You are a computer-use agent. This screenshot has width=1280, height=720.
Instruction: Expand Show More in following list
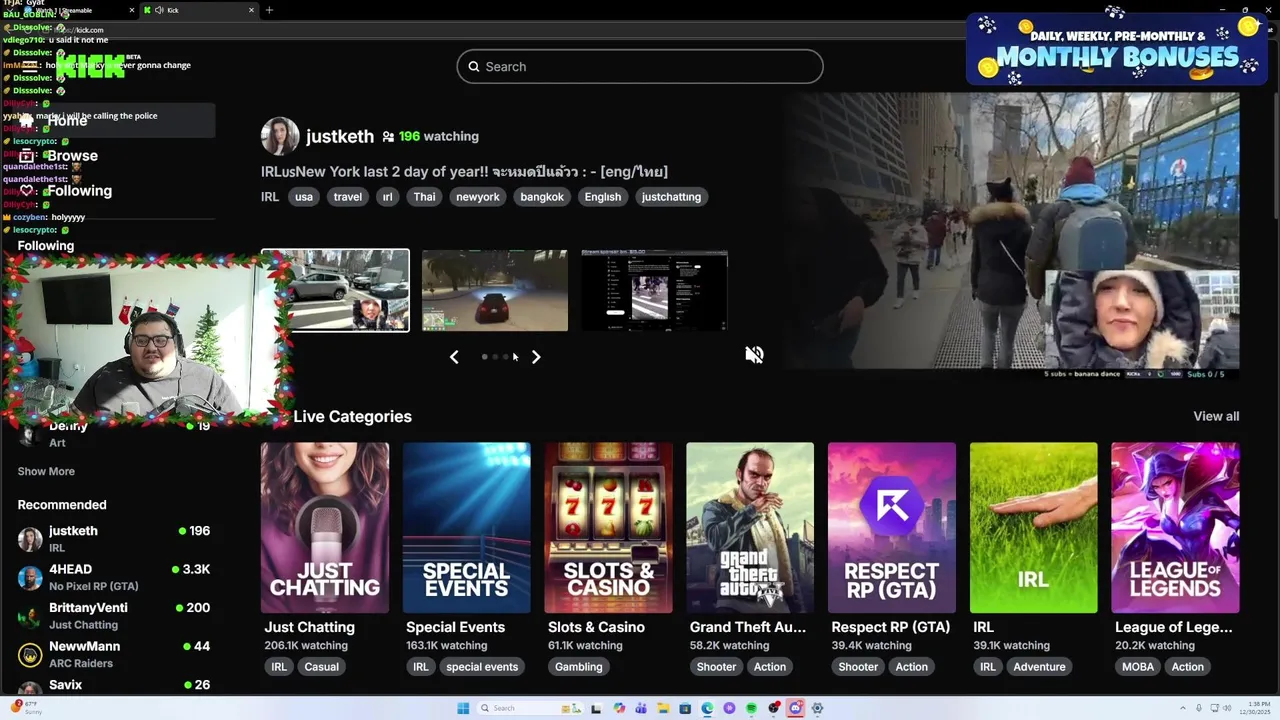46,471
